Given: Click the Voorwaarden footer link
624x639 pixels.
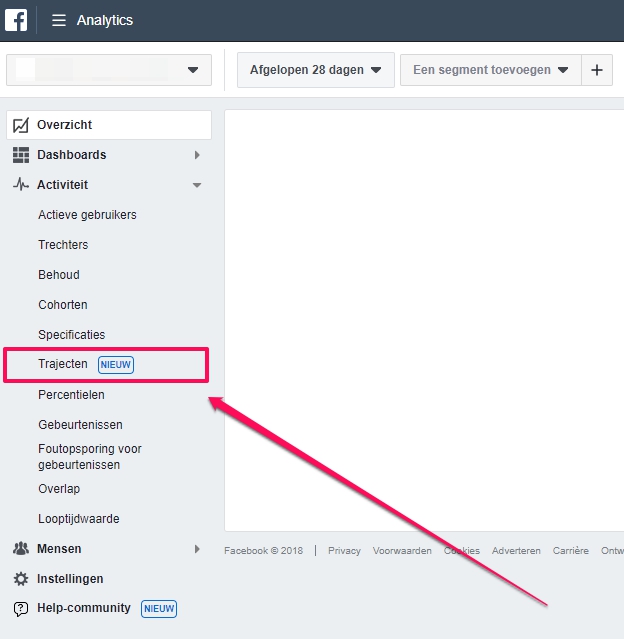Looking at the screenshot, I should click(402, 551).
